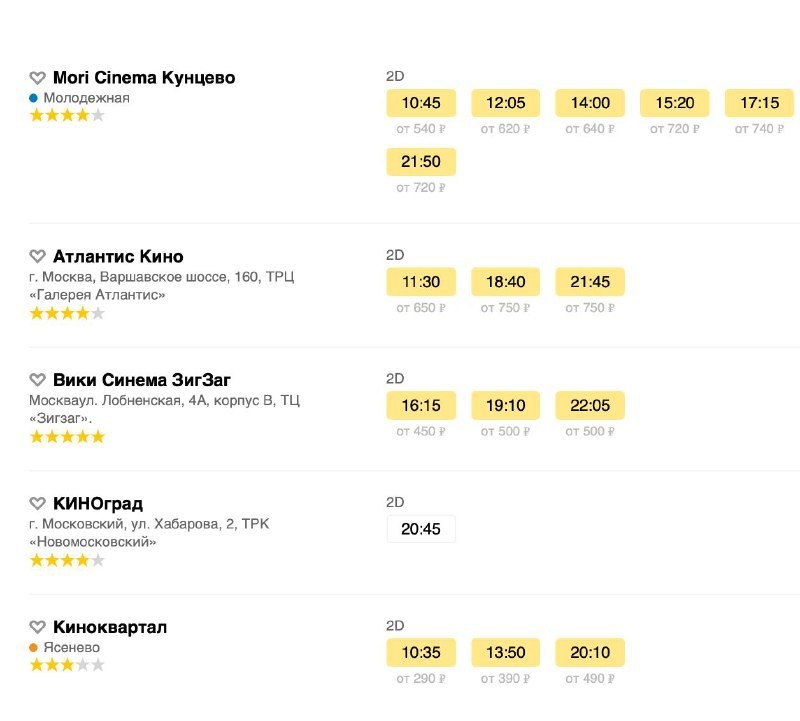Click the star rating of Mori Cinema Кунцево
This screenshot has width=800, height=721.
tap(67, 115)
